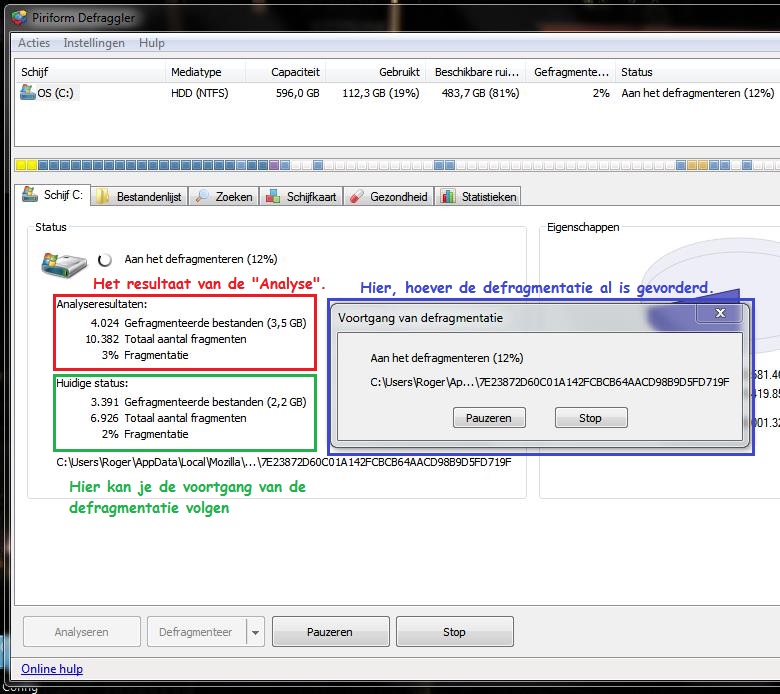This screenshot has width=780, height=694.
Task: Click the bottom Pauzeren button
Action: tap(330, 632)
